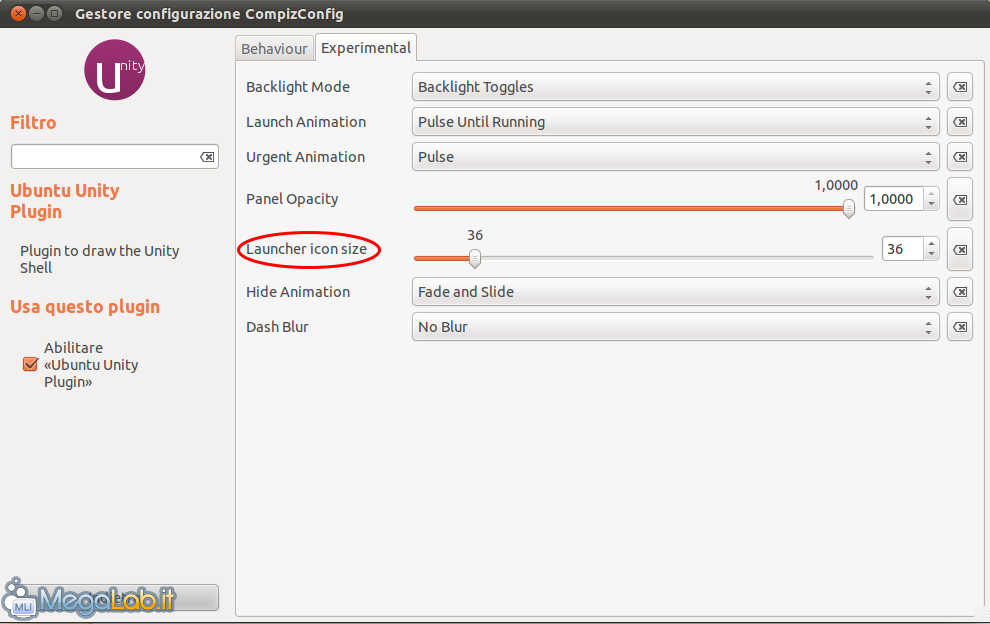Reset the Urgent Animation setting
The width and height of the screenshot is (990, 624).
[960, 157]
